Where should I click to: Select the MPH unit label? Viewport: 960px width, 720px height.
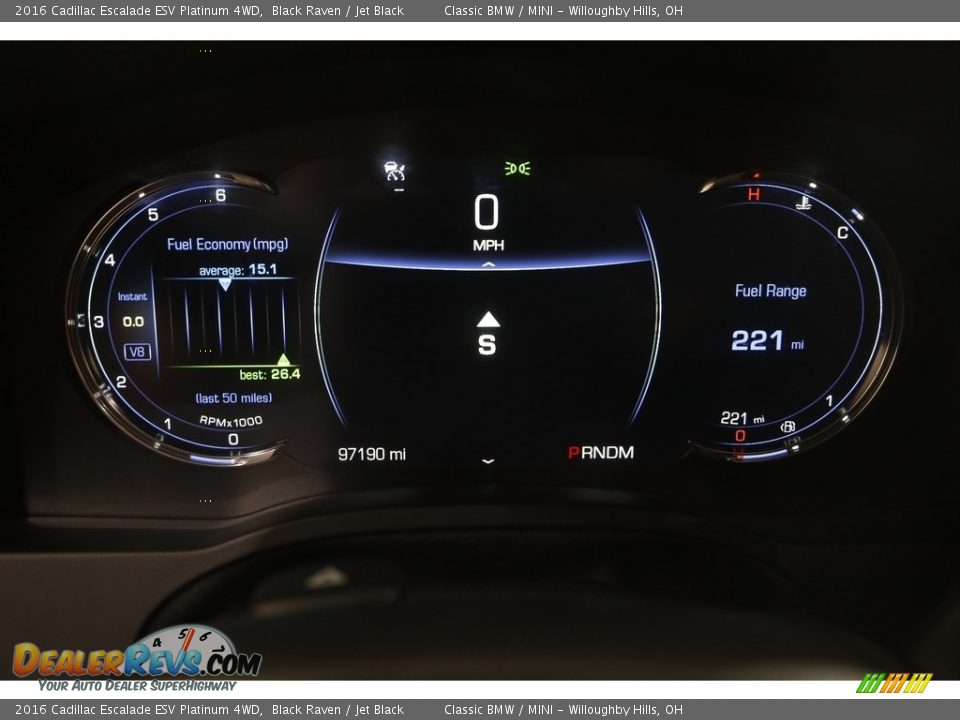(x=489, y=245)
